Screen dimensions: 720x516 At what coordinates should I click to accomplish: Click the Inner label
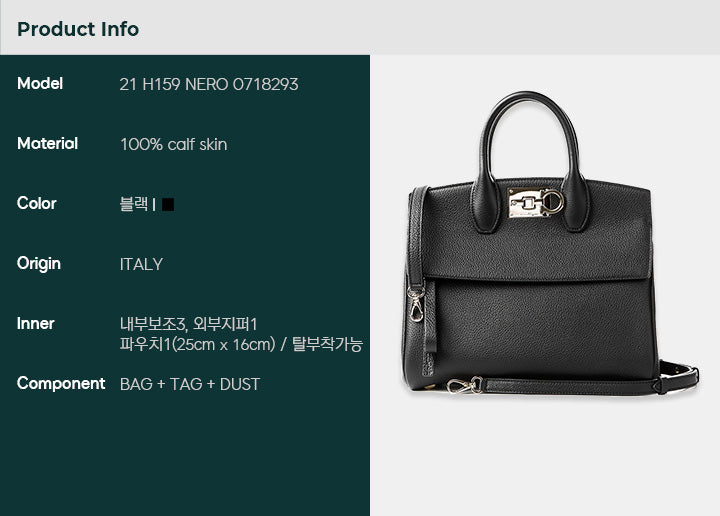(x=35, y=324)
